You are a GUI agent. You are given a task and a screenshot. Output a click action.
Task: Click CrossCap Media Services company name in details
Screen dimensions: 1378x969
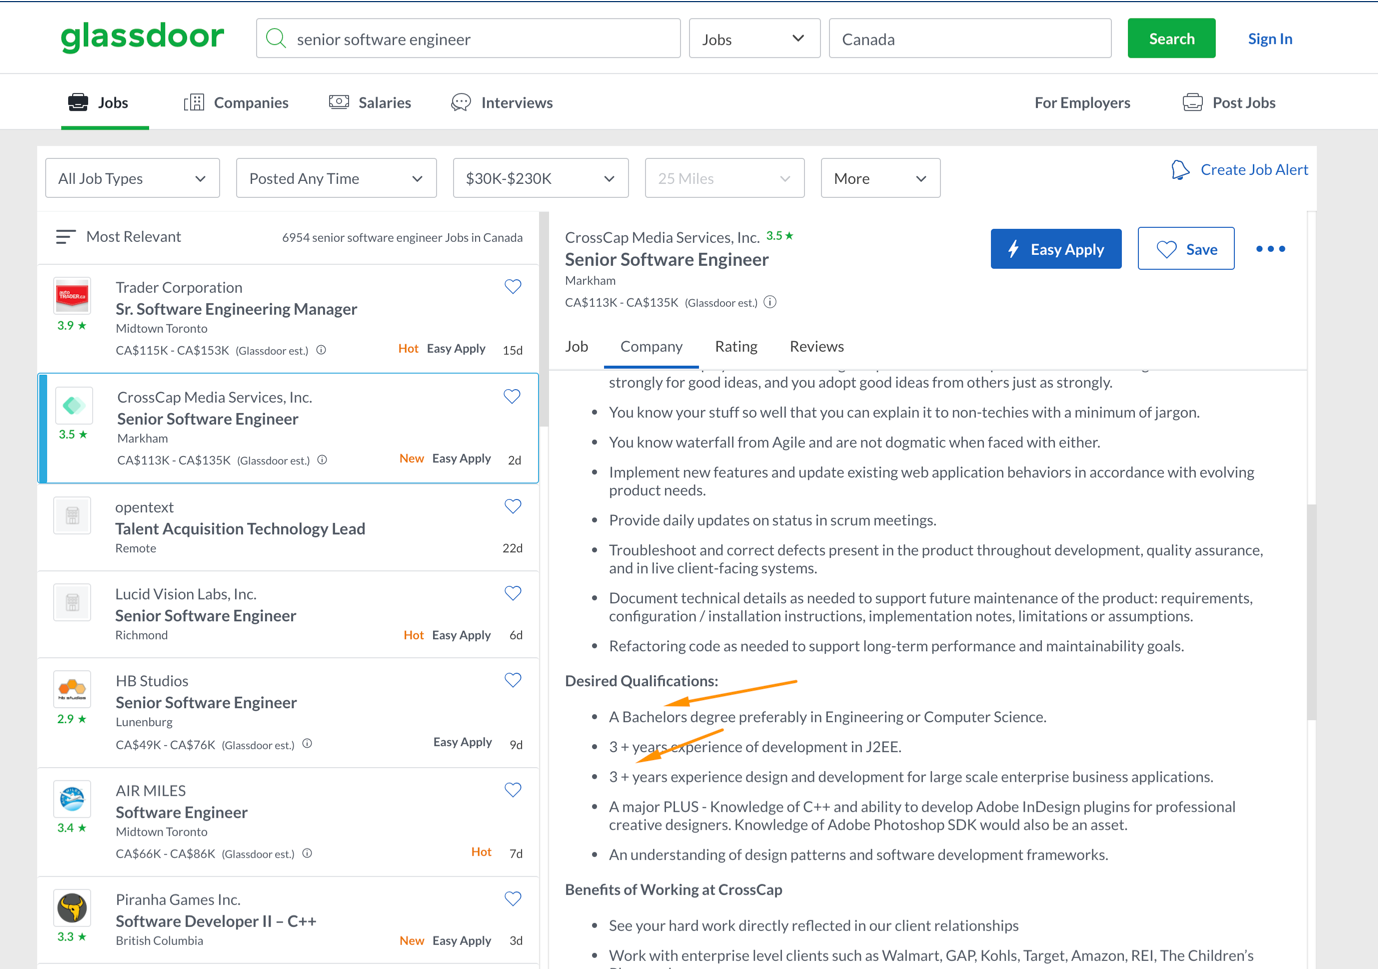[x=662, y=237]
